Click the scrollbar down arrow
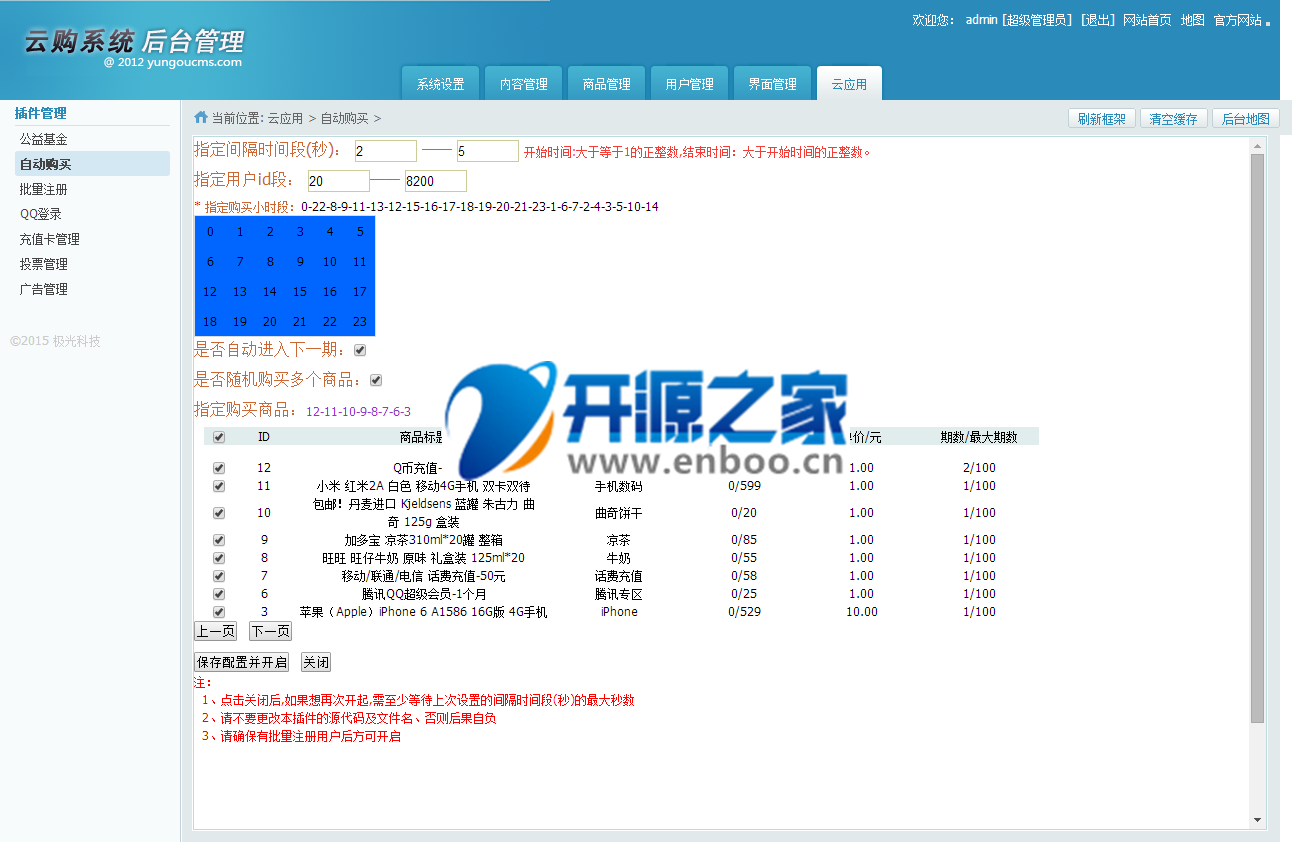The width and height of the screenshot is (1292, 842). 1258,820
